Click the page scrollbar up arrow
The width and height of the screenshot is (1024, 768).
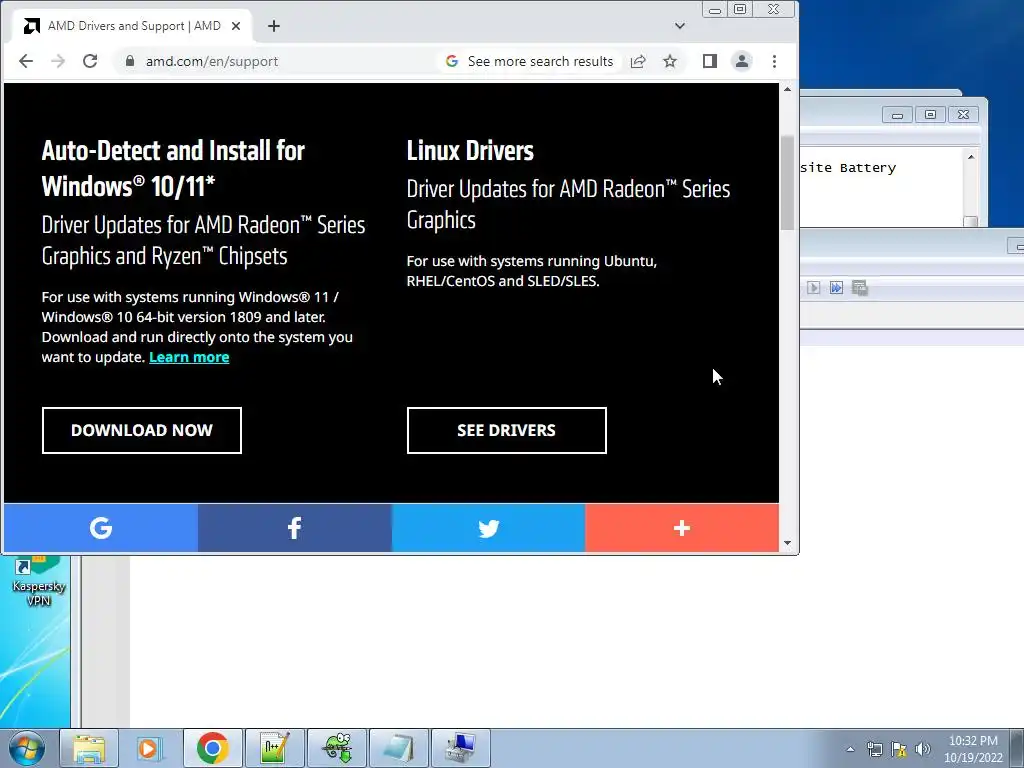coord(788,89)
